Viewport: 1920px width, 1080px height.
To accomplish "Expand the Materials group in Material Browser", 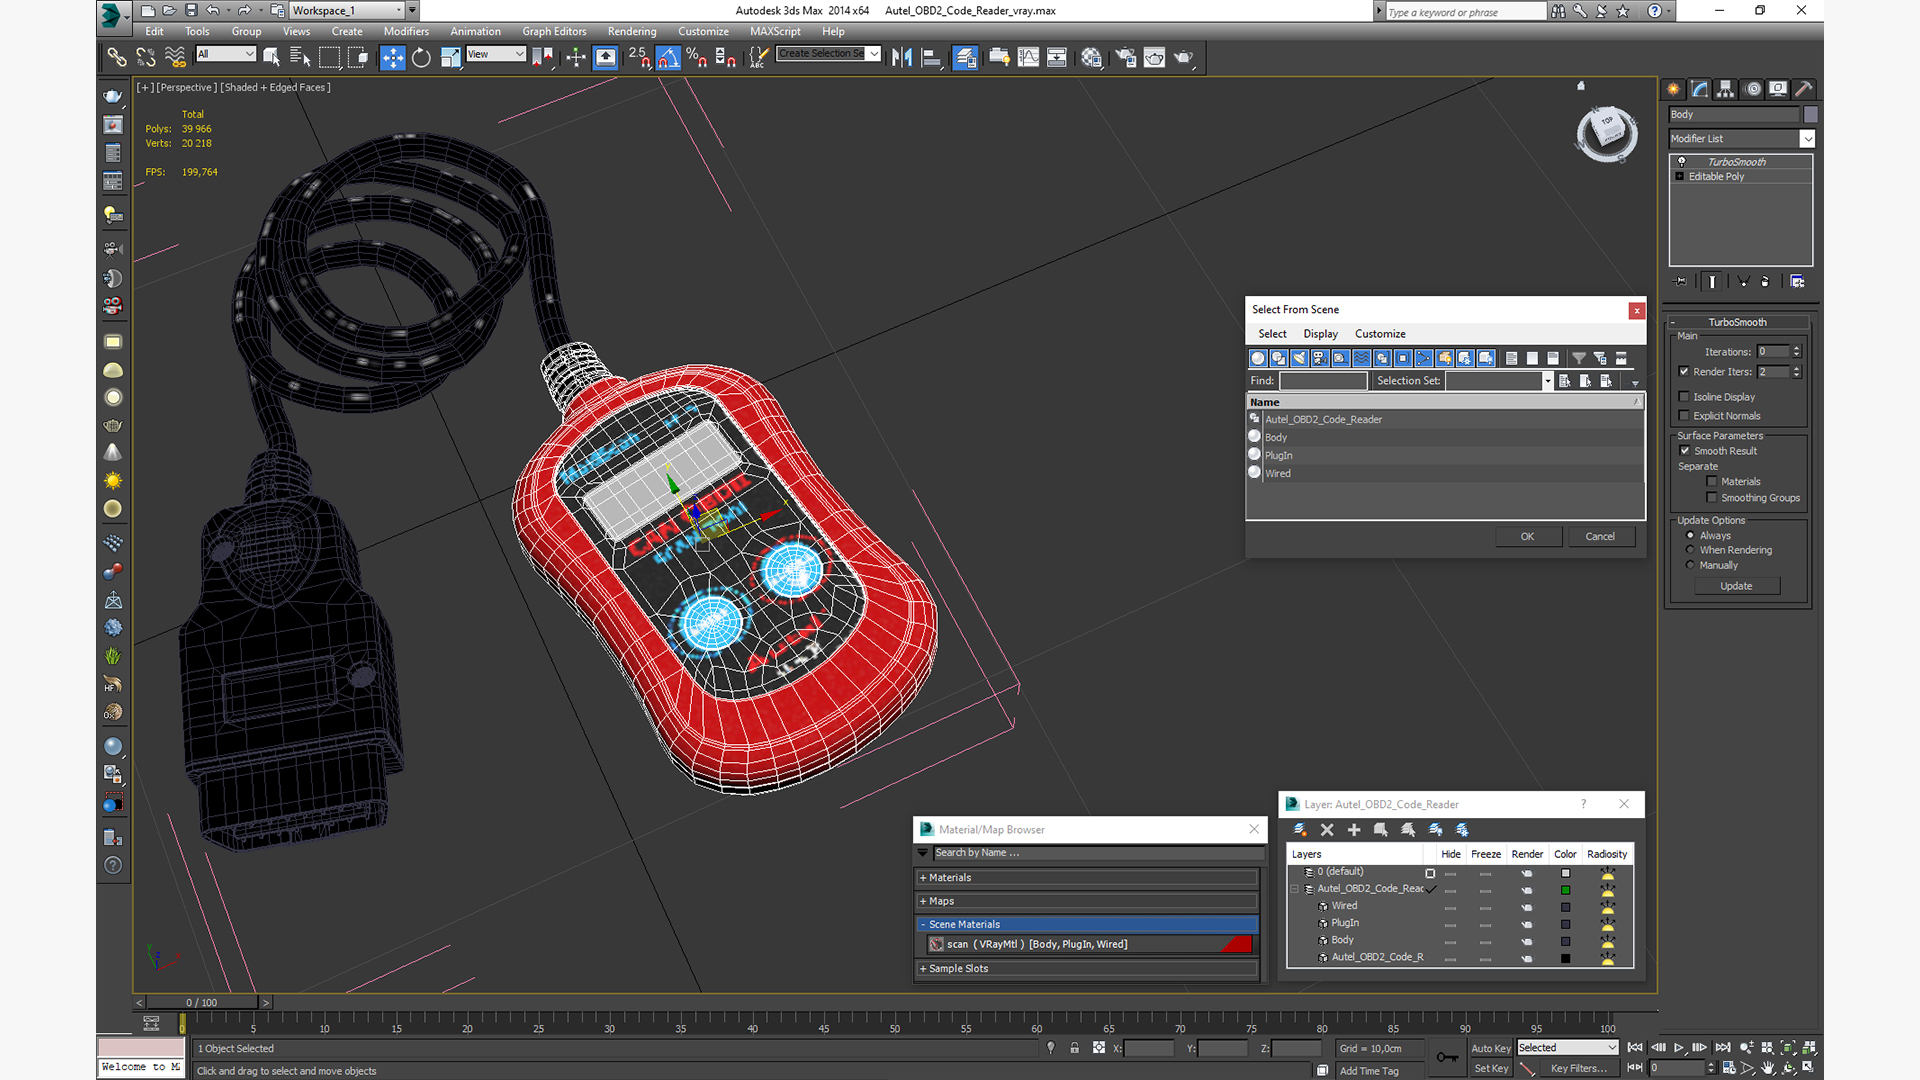I will click(x=1086, y=878).
